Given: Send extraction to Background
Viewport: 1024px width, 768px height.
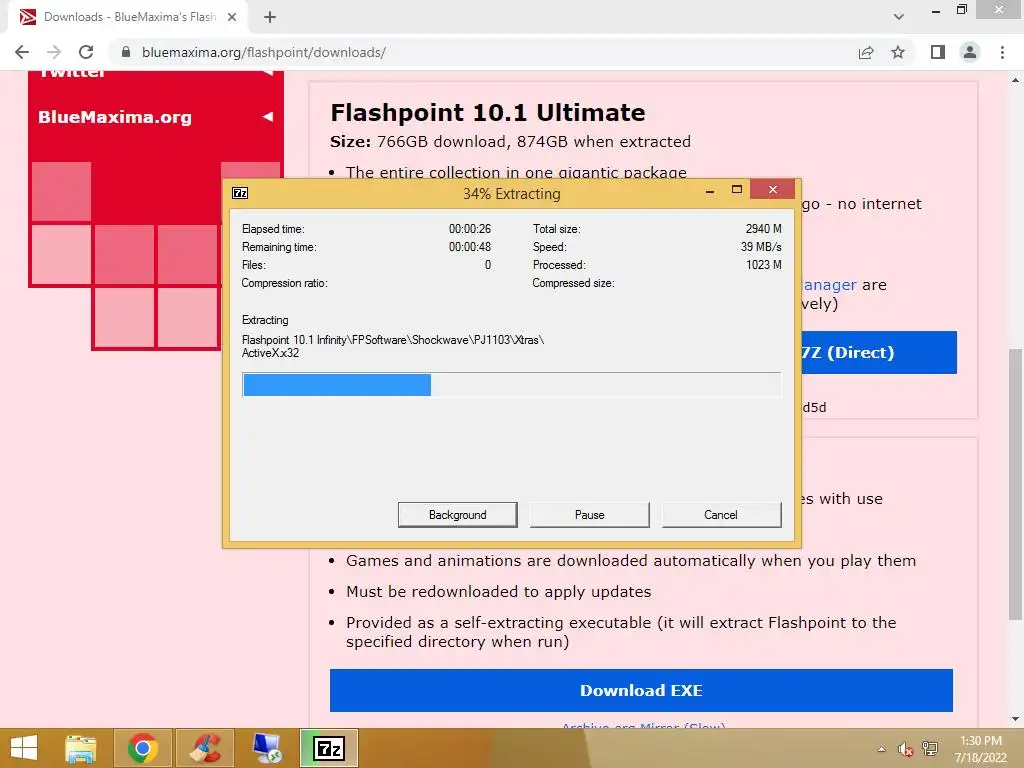Looking at the screenshot, I should pyautogui.click(x=458, y=515).
